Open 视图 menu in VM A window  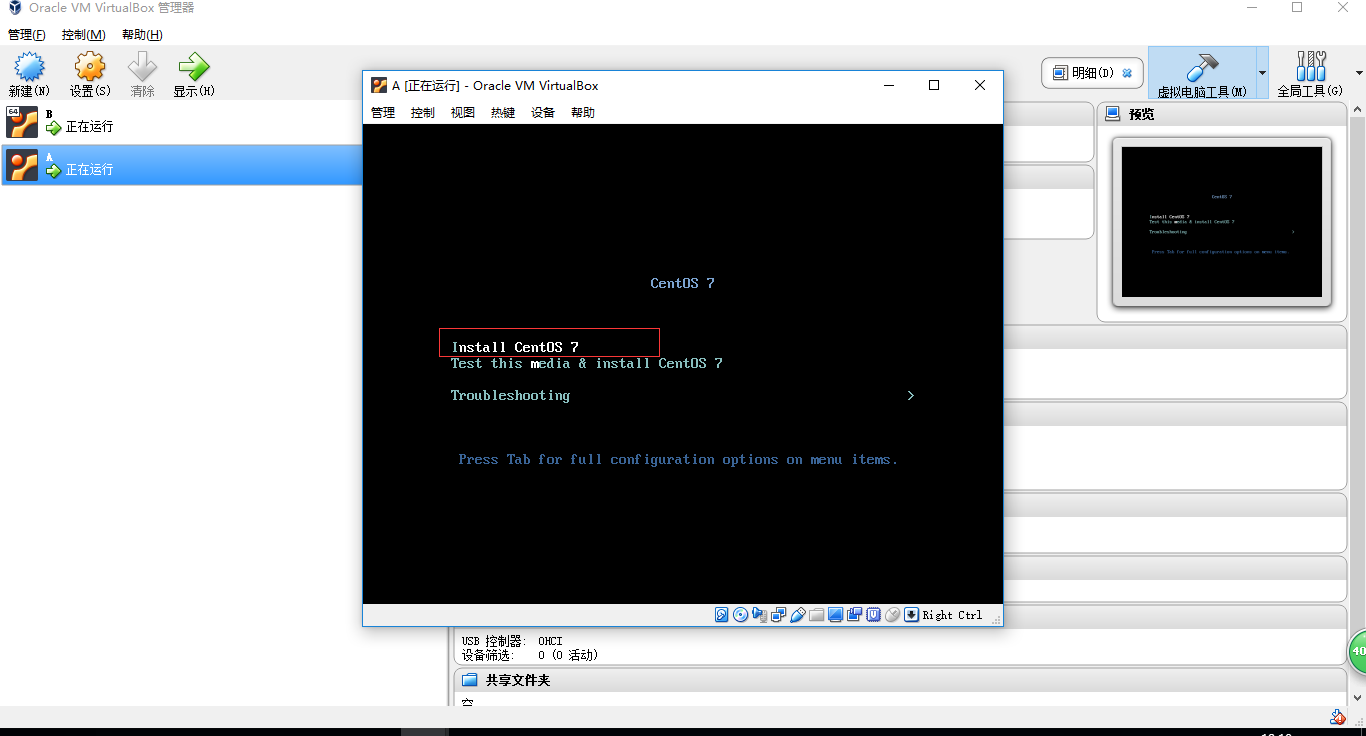click(x=463, y=113)
